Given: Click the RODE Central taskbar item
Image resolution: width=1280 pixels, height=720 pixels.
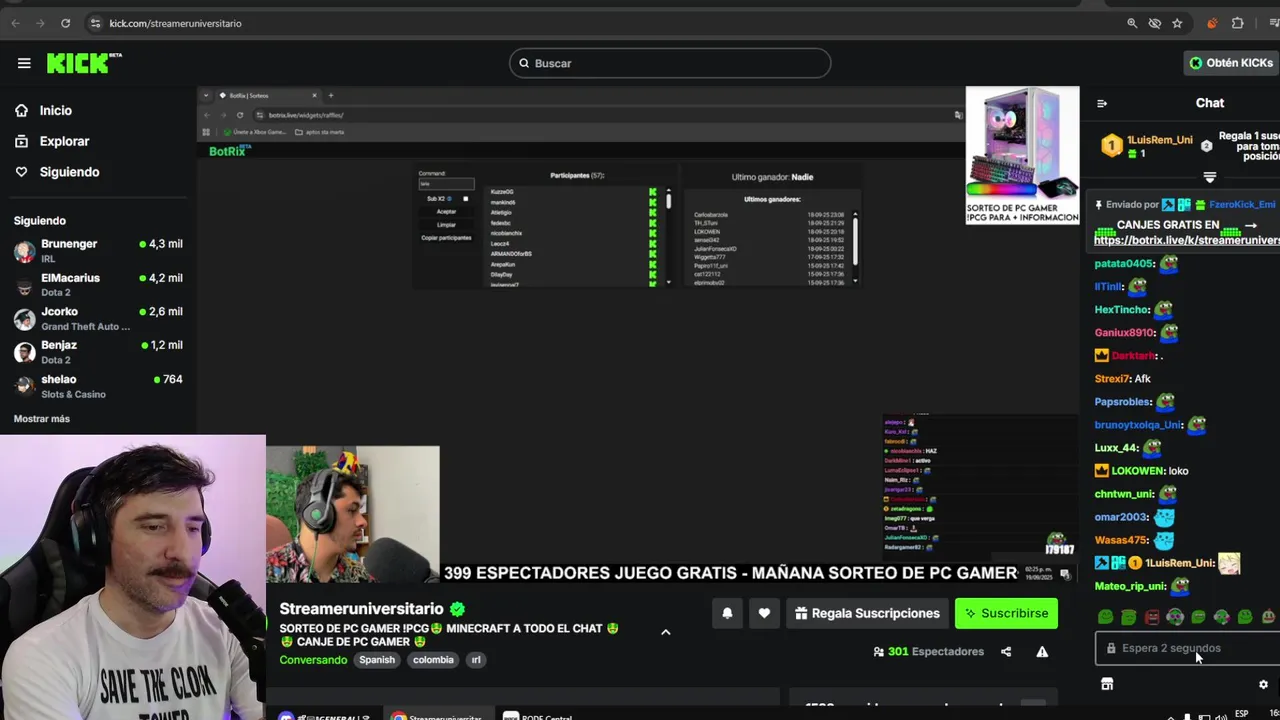Looking at the screenshot, I should 538,717.
